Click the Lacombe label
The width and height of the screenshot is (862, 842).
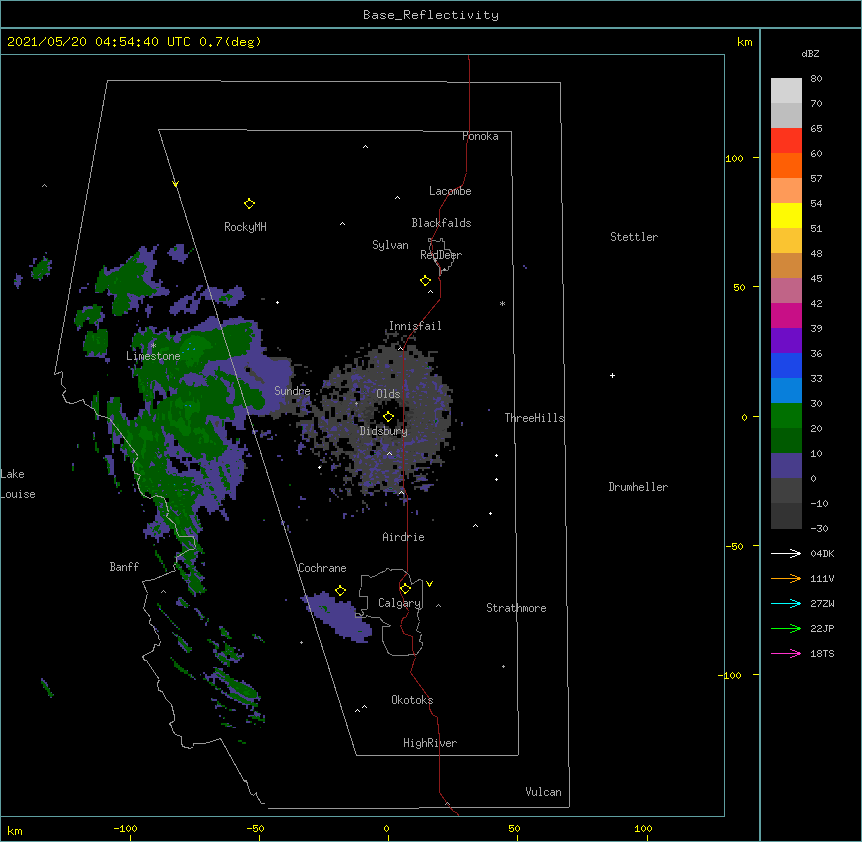450,191
